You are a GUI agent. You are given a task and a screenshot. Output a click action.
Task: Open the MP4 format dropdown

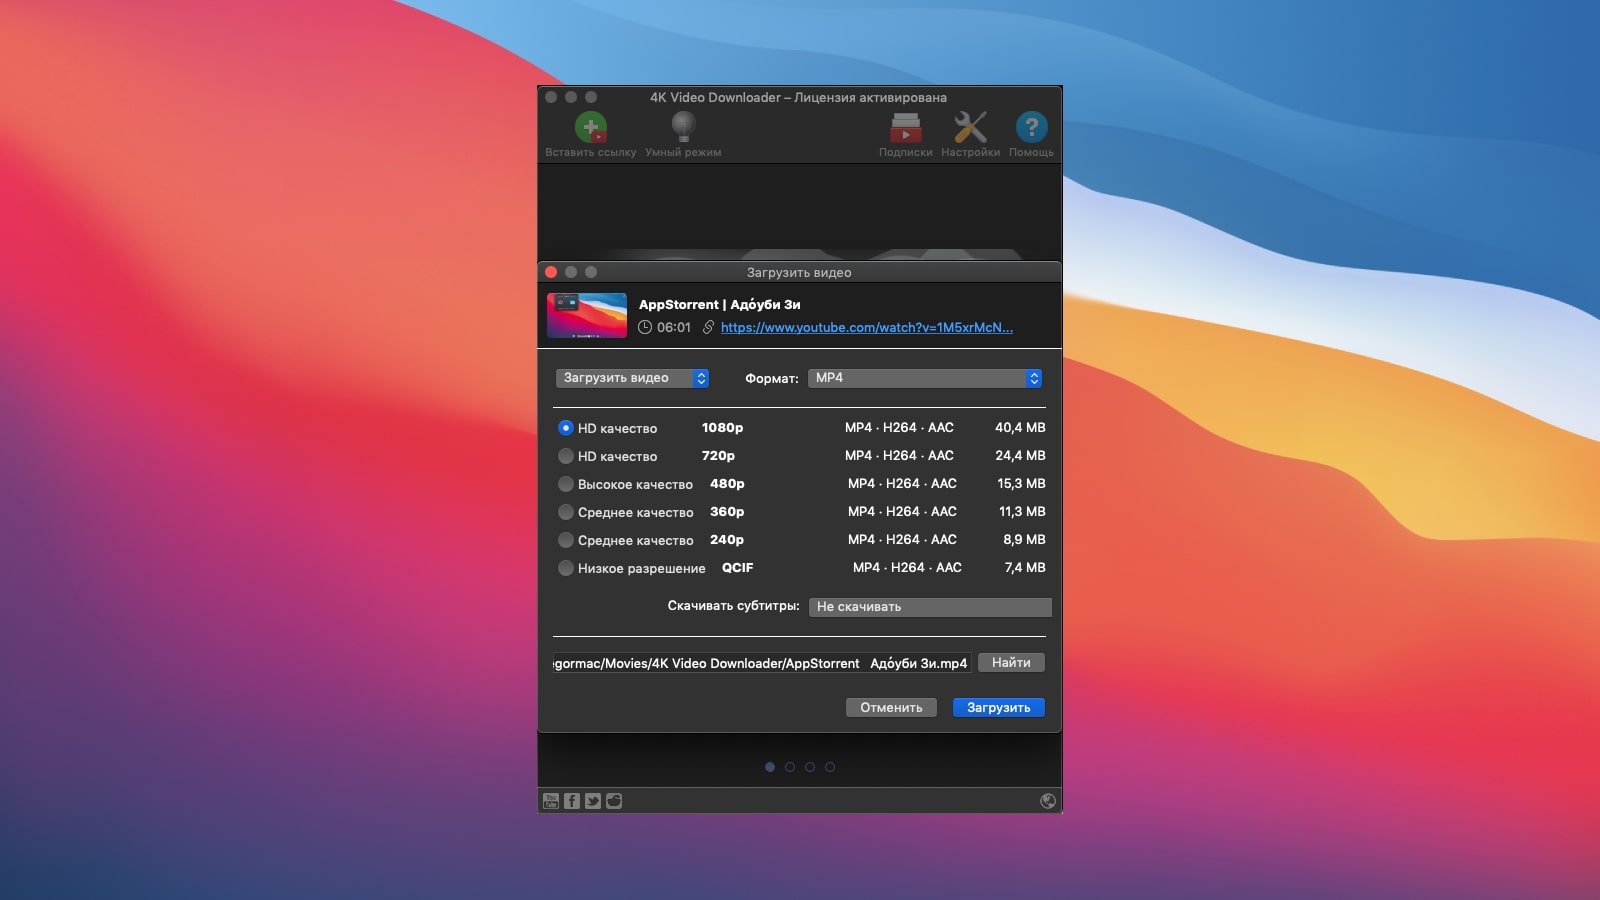pyautogui.click(x=925, y=378)
